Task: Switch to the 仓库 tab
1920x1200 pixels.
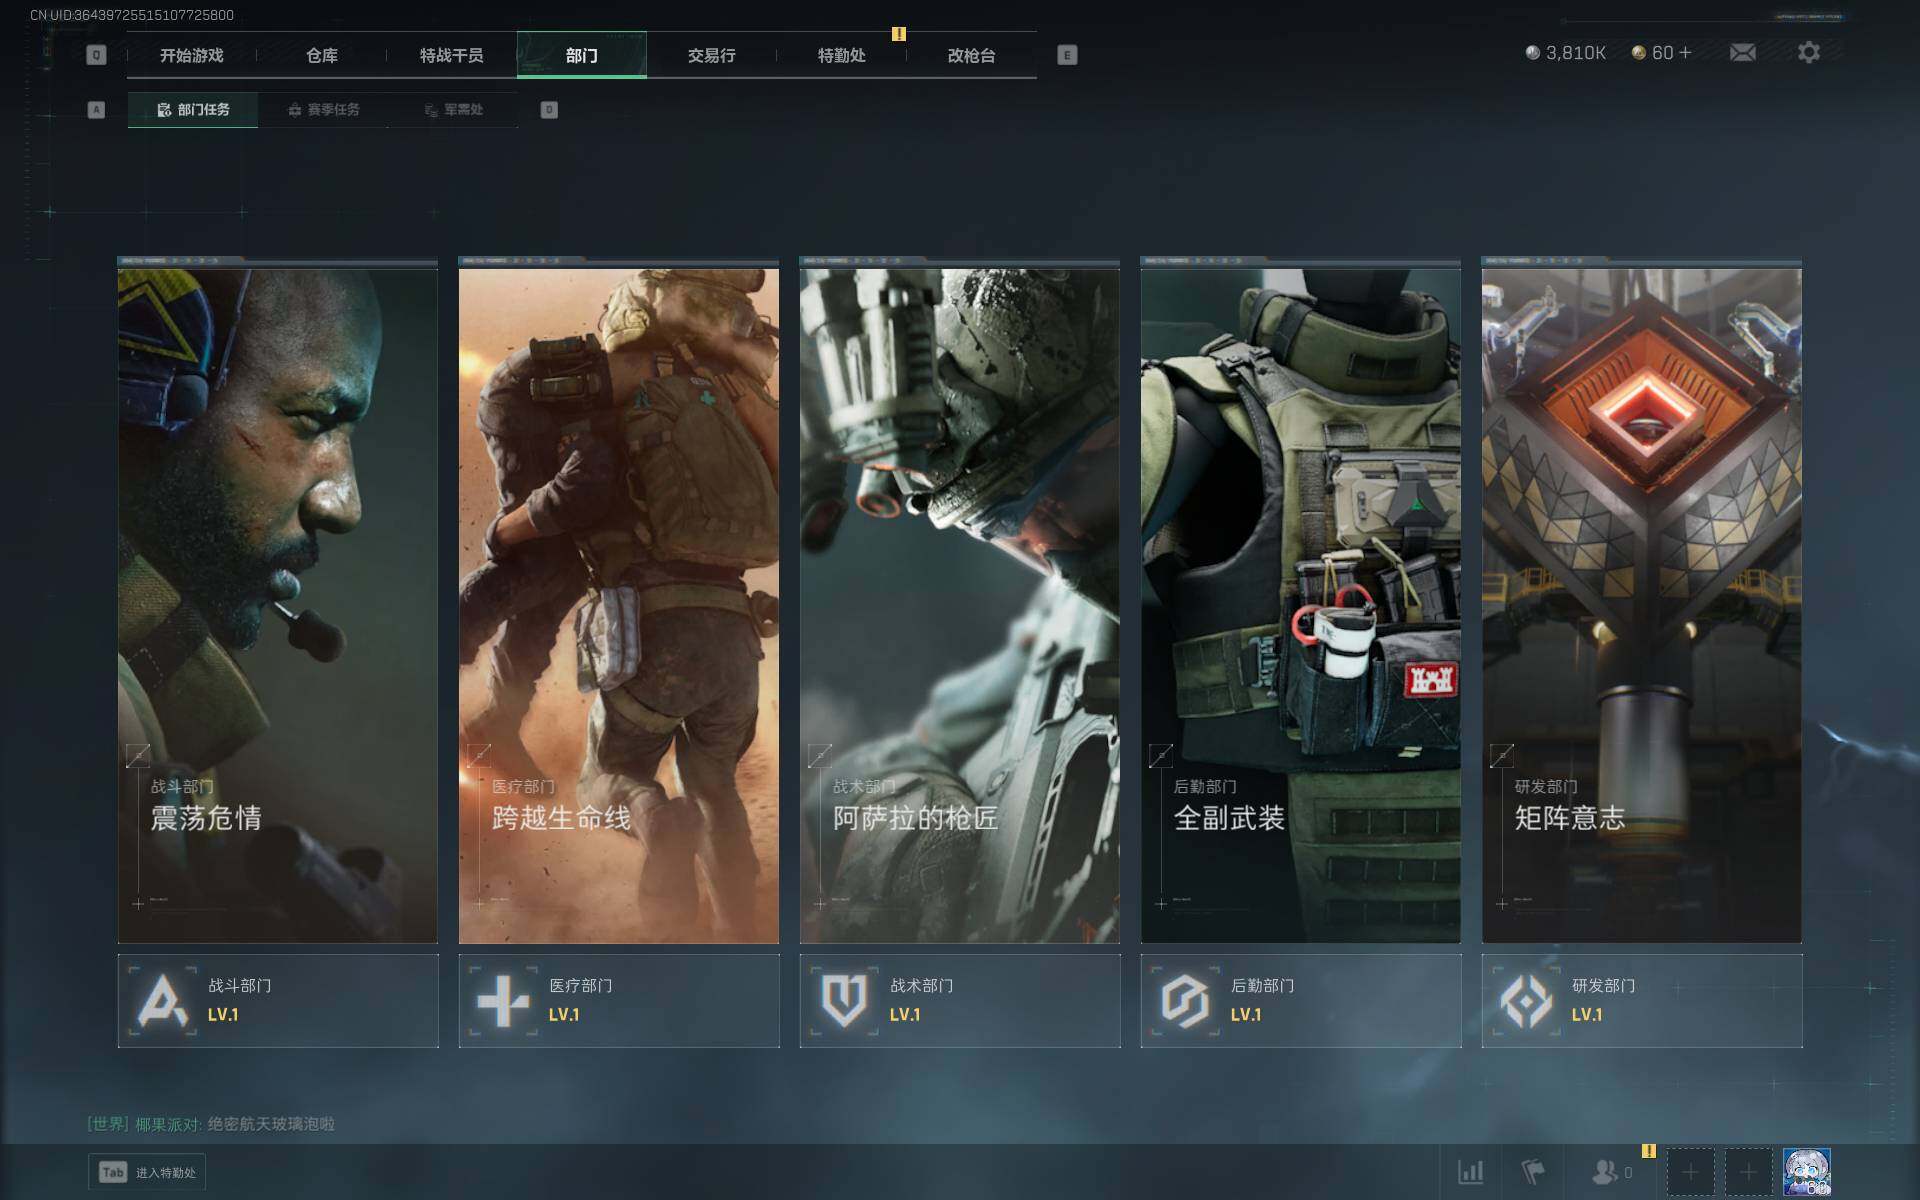Action: coord(321,55)
